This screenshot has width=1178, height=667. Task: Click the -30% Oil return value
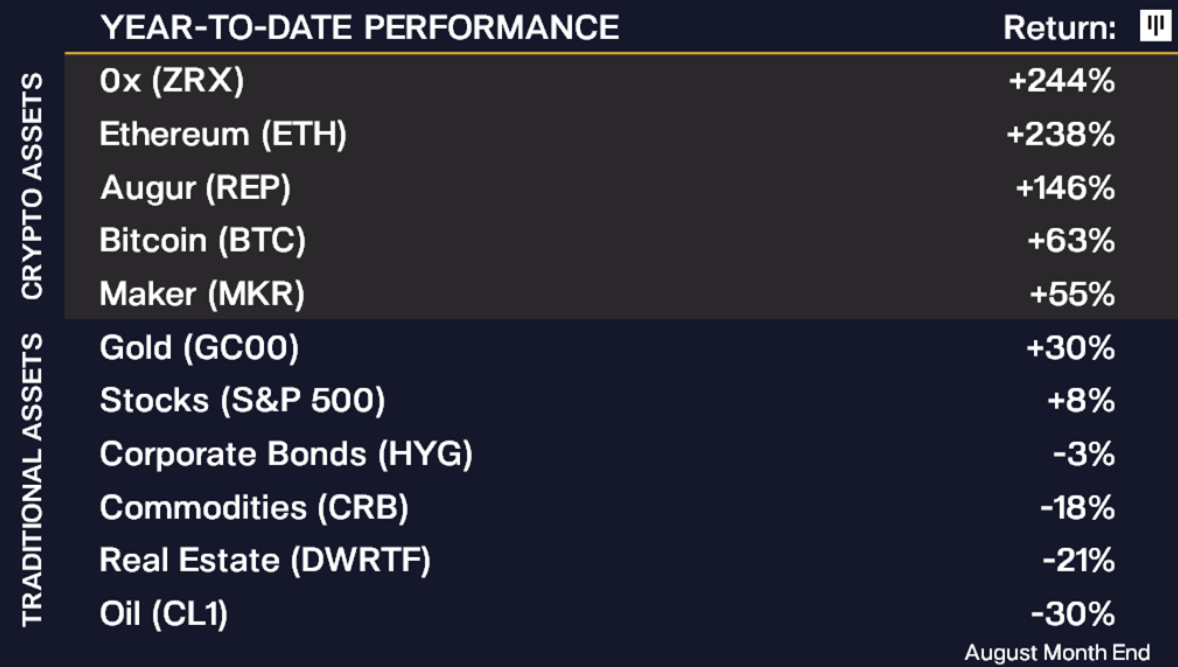1072,613
